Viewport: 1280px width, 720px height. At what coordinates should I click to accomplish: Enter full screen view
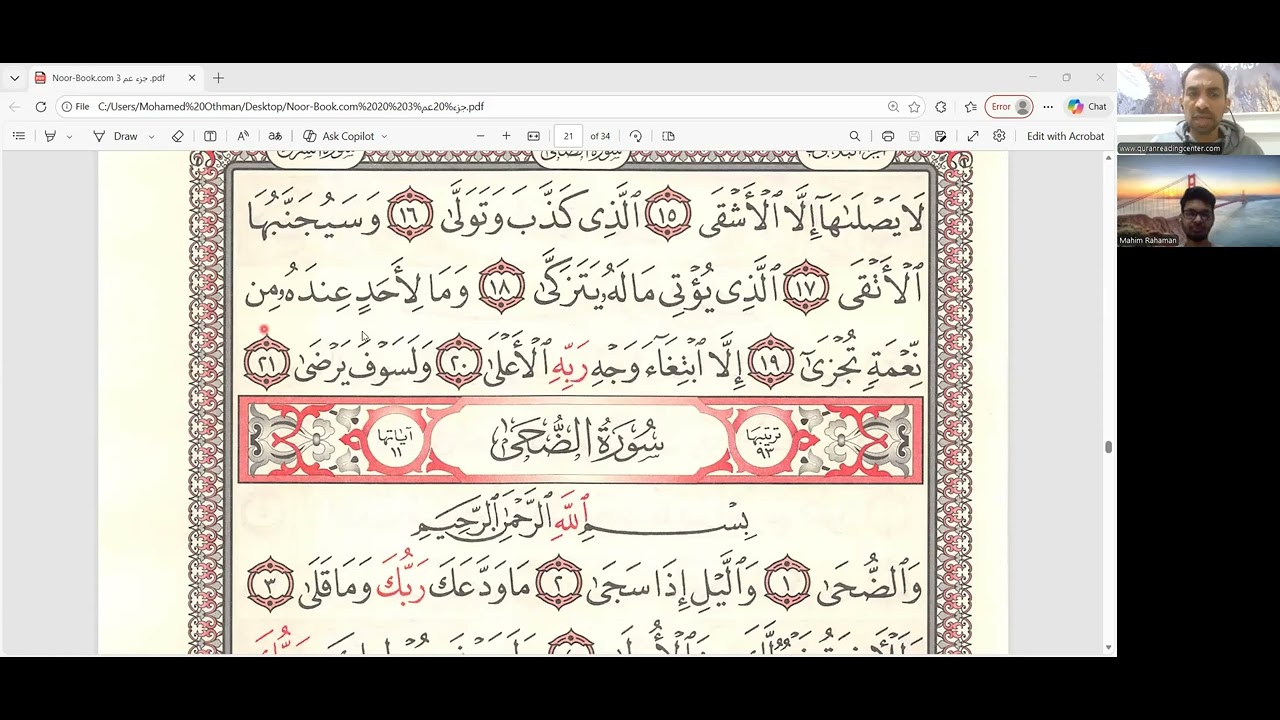973,136
